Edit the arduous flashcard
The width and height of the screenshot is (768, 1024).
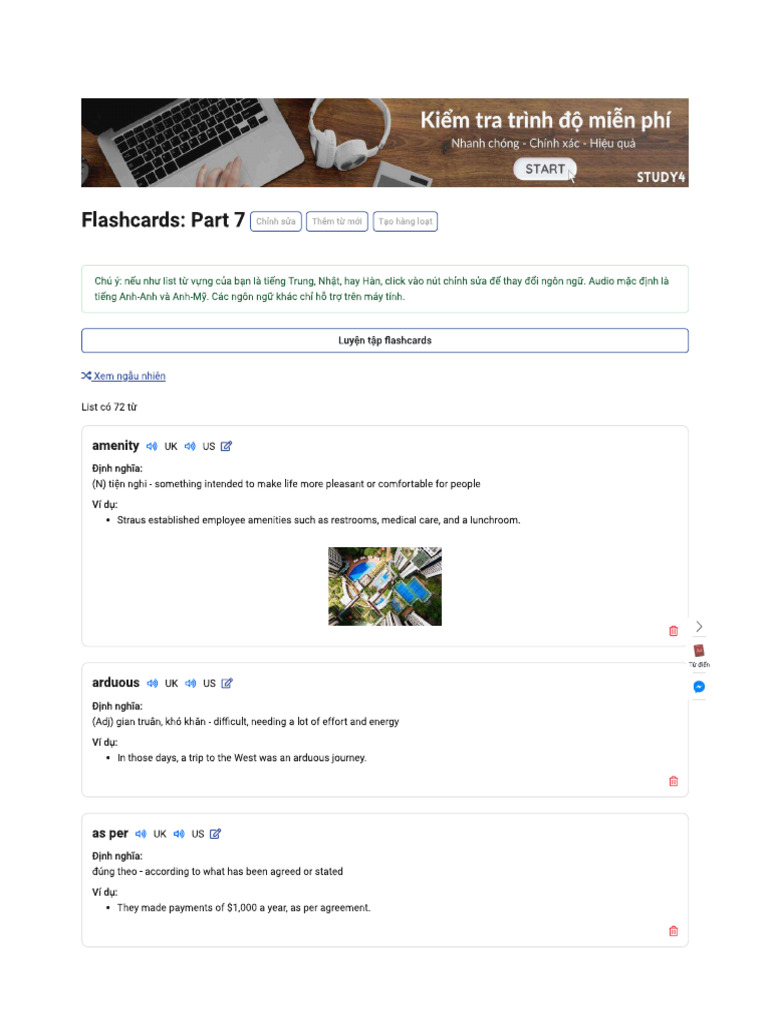pos(227,683)
